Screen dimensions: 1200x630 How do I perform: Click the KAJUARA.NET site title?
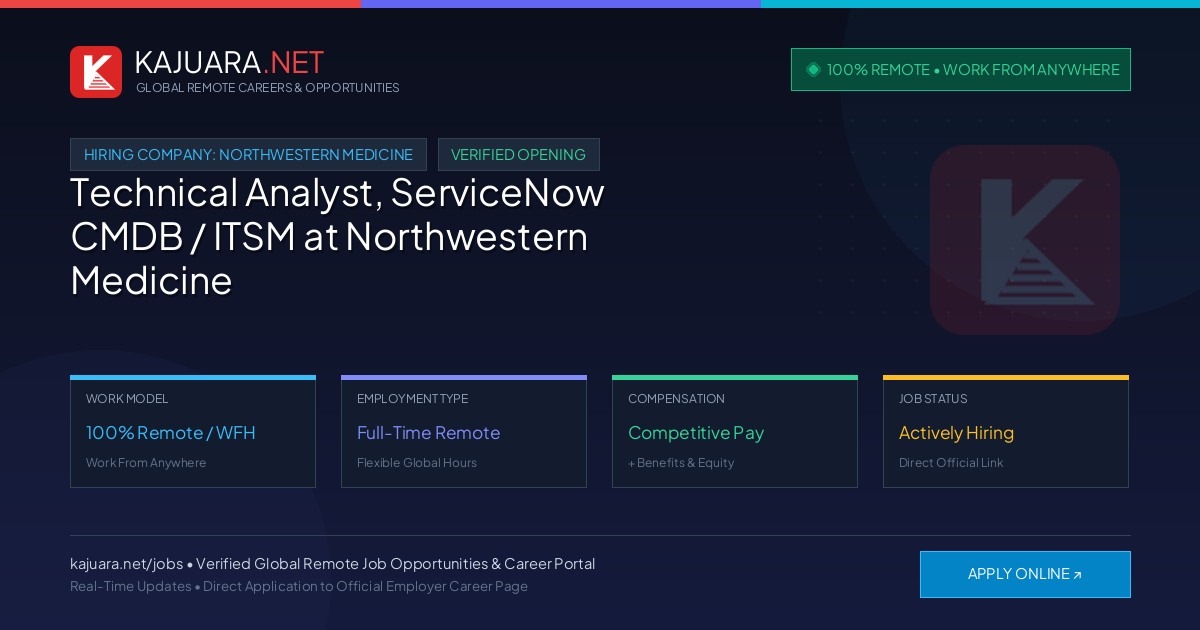point(229,62)
